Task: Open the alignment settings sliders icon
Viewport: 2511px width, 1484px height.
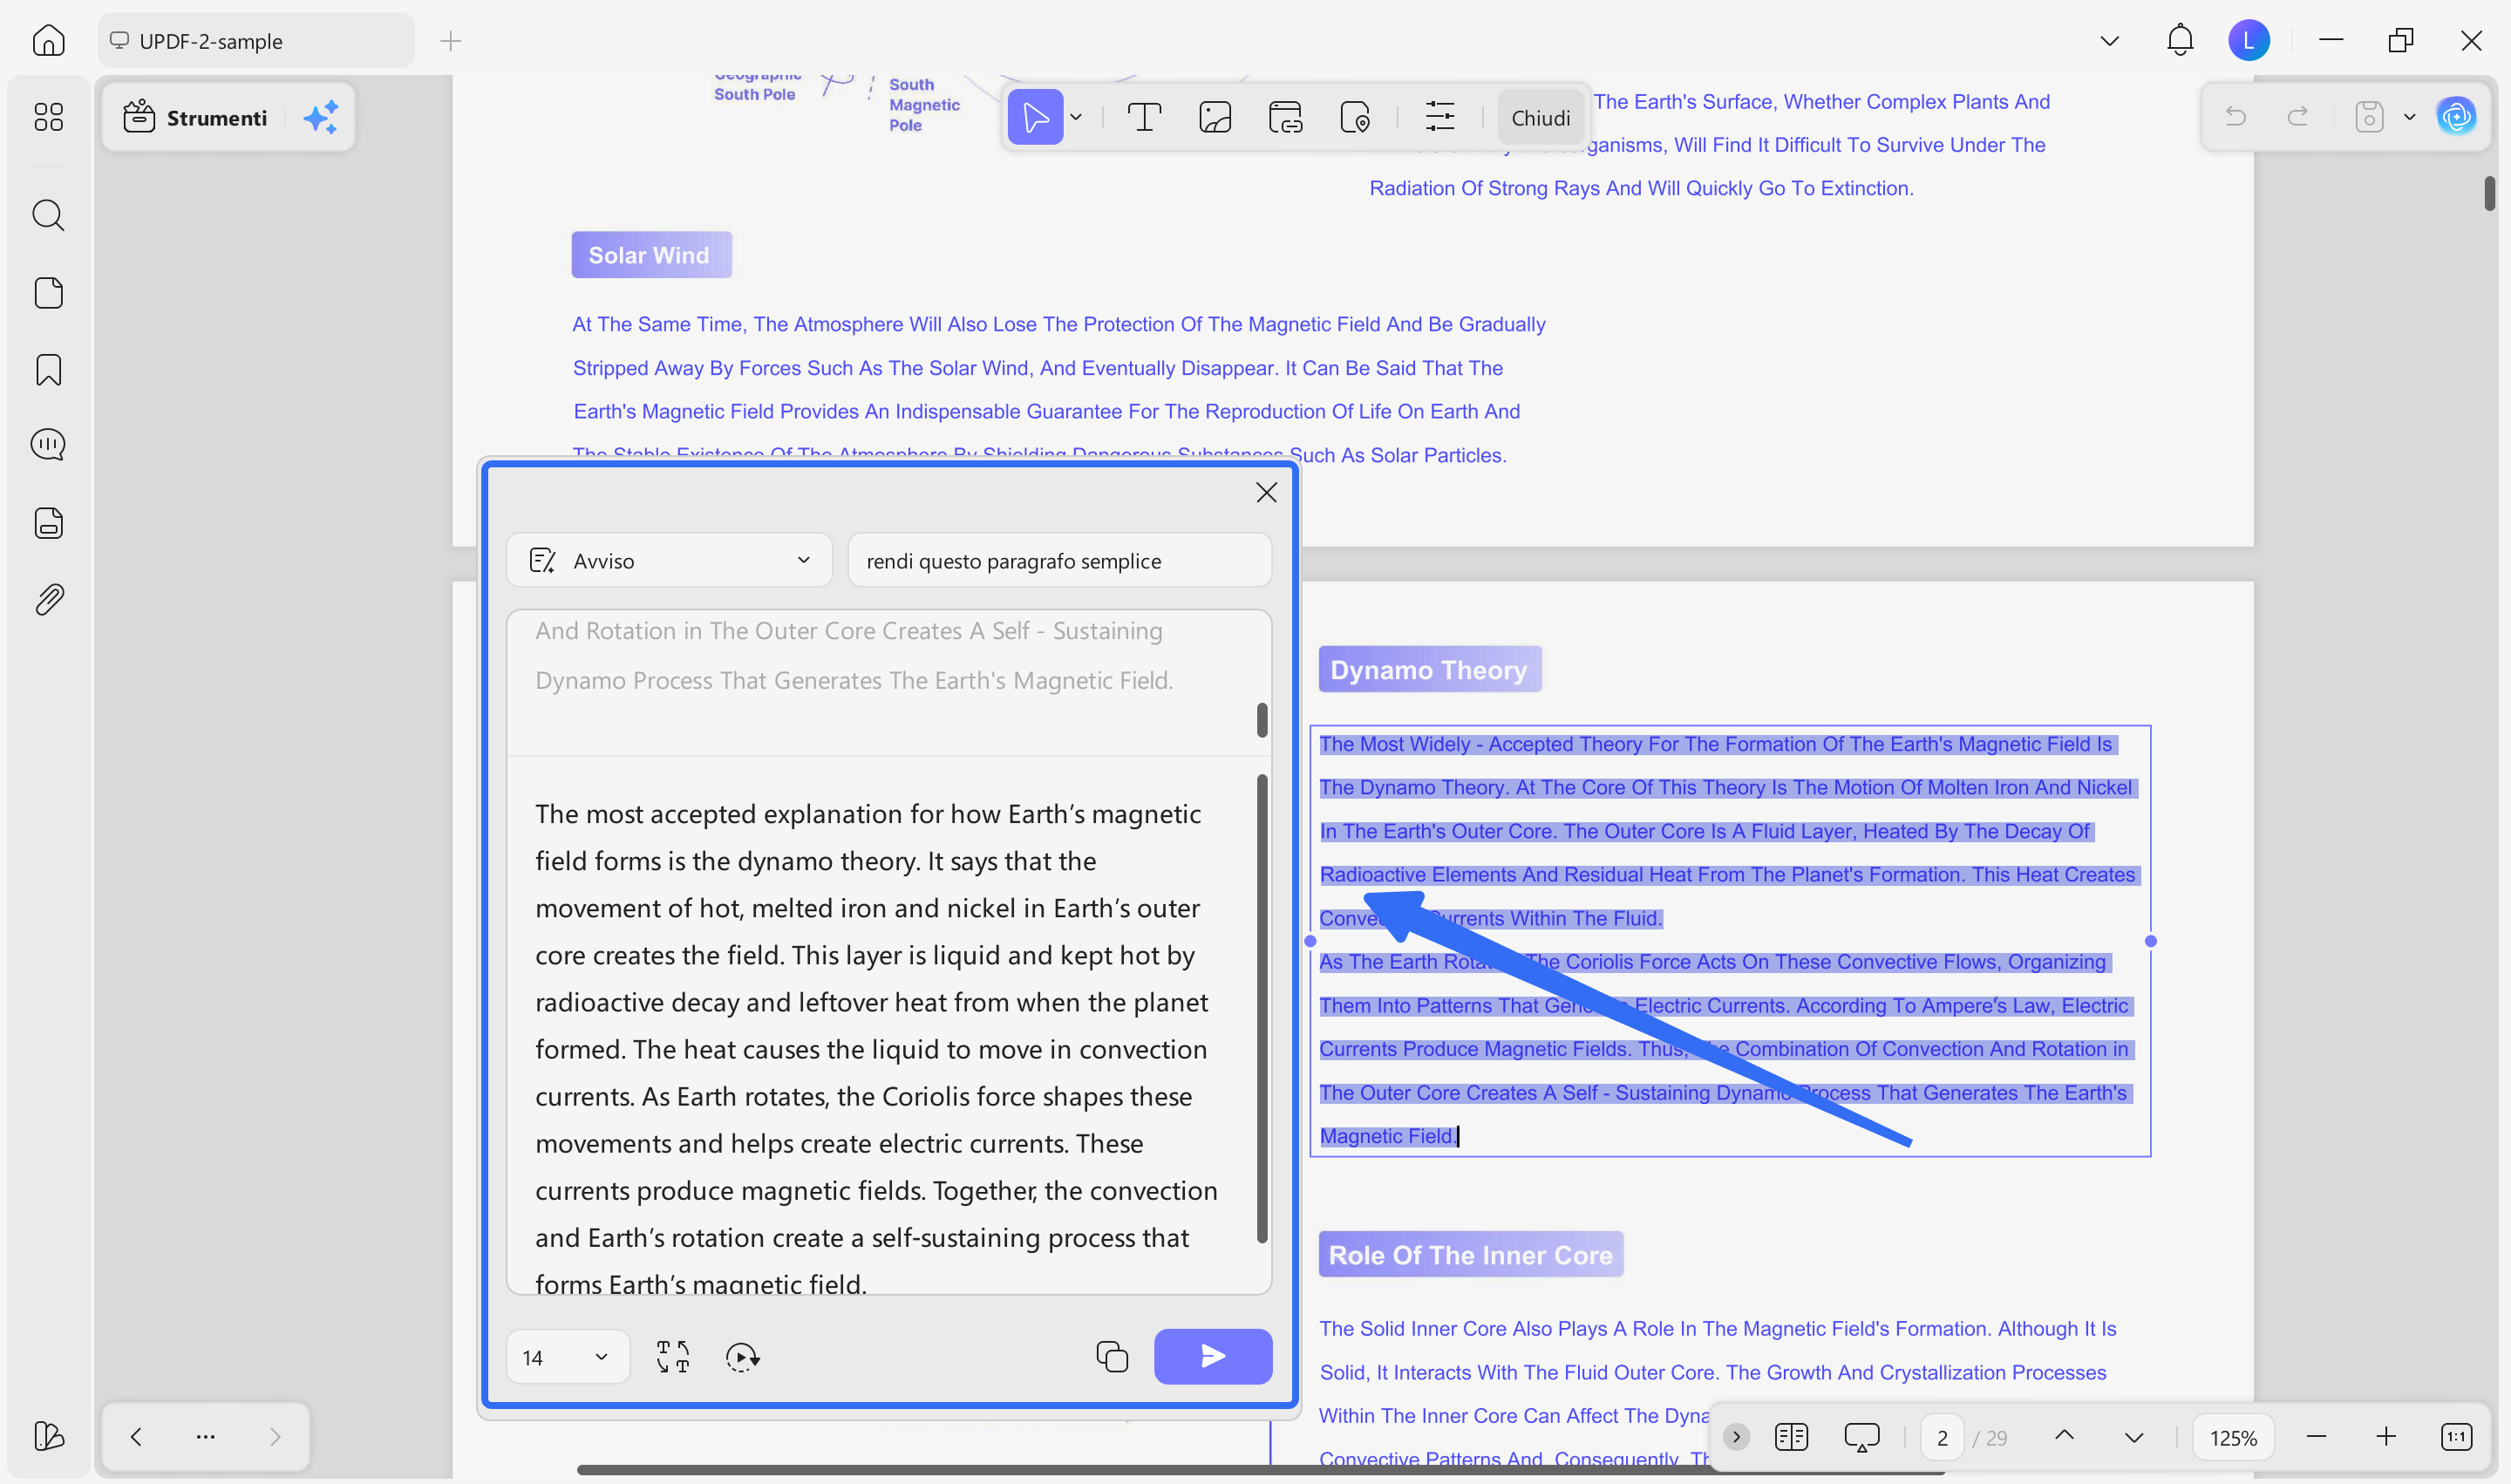Action: pyautogui.click(x=1439, y=117)
